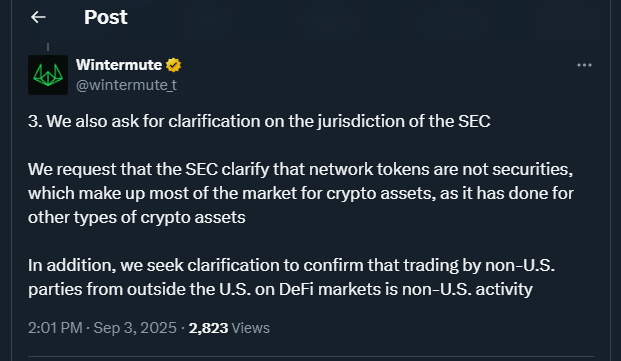This screenshot has width=621, height=361.
Task: Open the Wintermute green logo avatar
Action: click(48, 75)
